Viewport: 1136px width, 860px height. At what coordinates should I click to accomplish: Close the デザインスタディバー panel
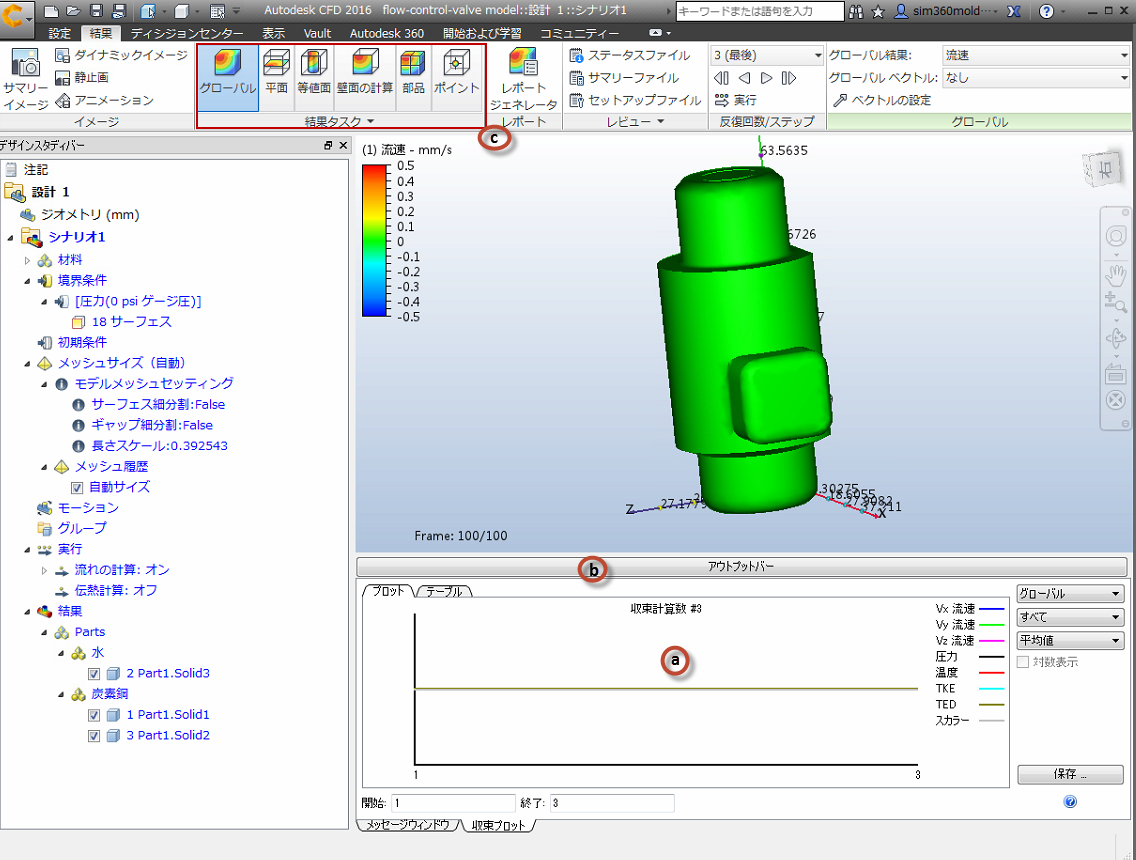pos(343,146)
